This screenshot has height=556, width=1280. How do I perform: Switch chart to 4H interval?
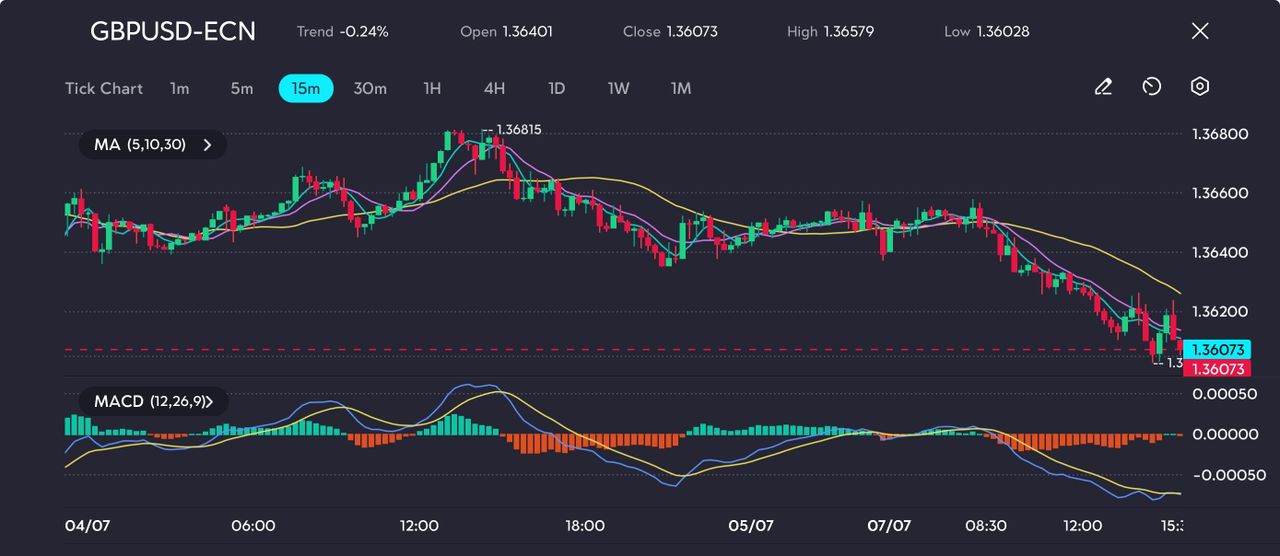[x=494, y=89]
